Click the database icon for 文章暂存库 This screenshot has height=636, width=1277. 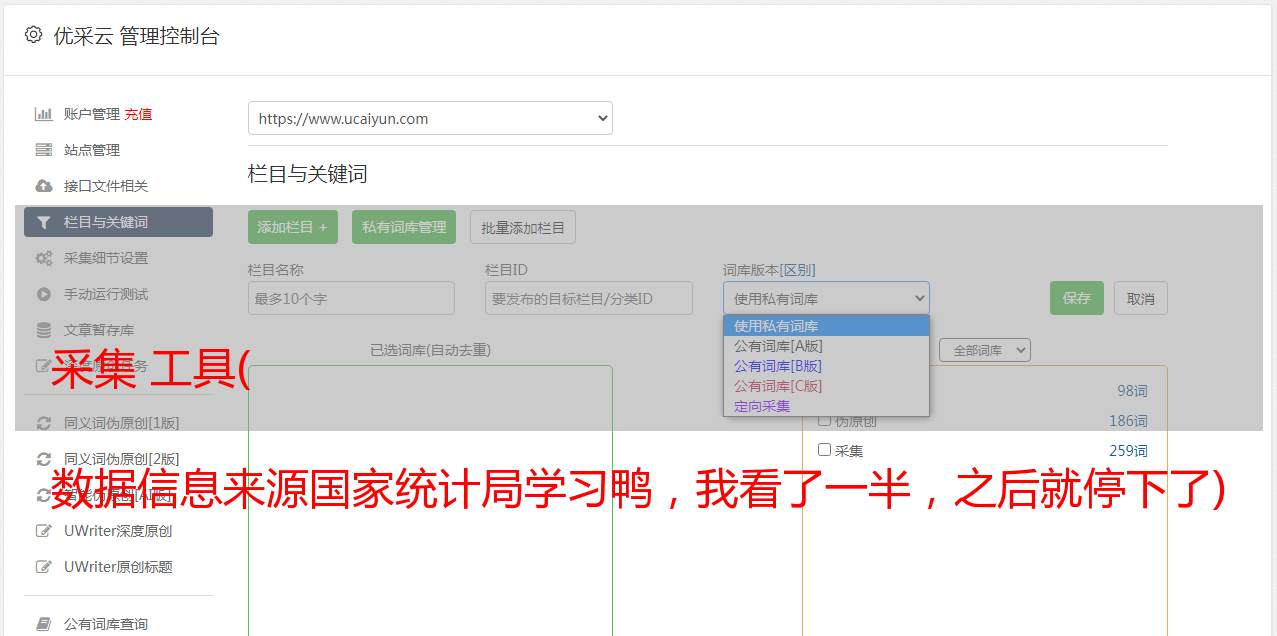[43, 330]
